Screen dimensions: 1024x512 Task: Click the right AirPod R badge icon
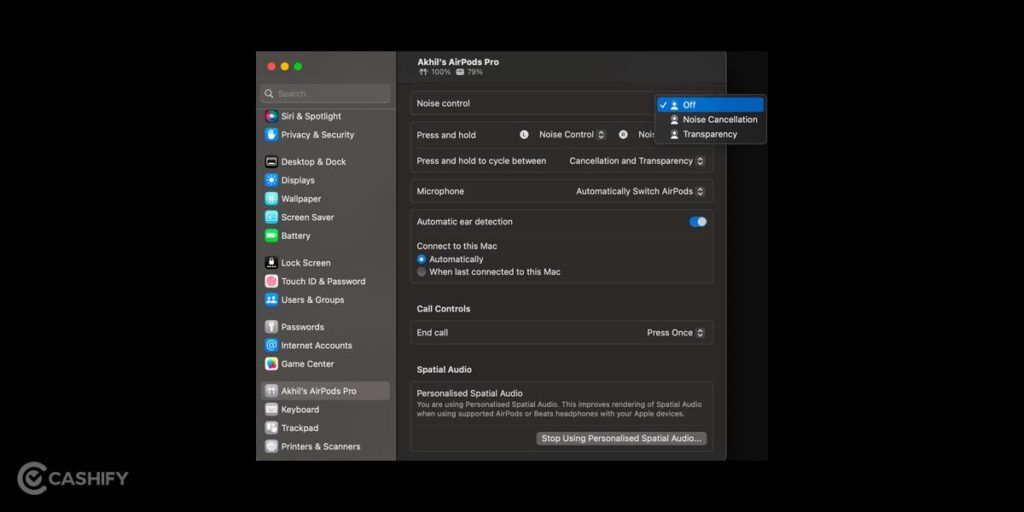(623, 135)
